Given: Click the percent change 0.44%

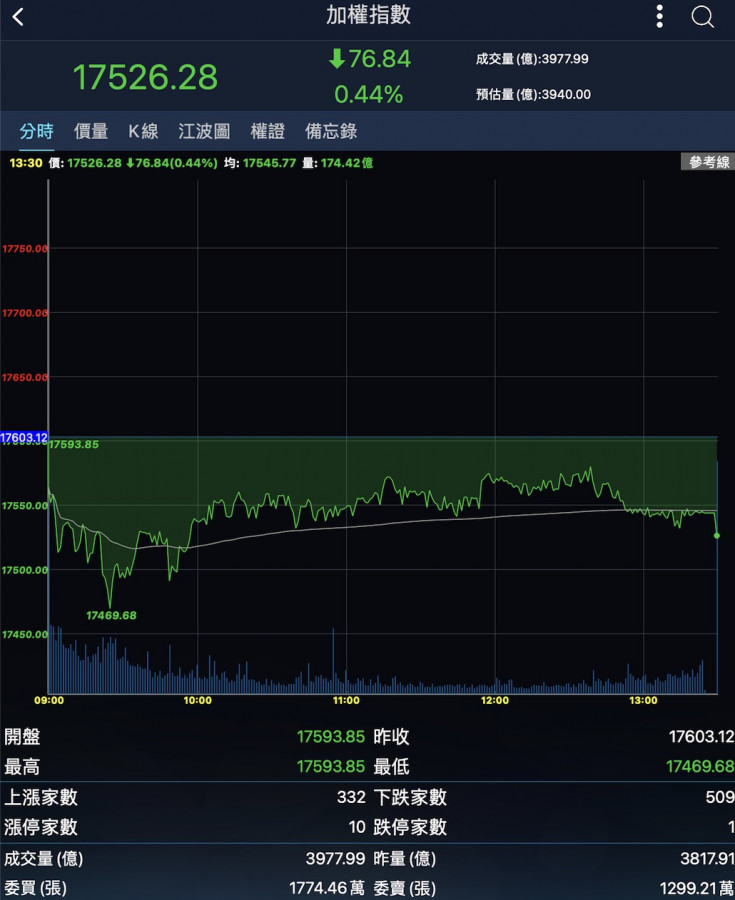Looking at the screenshot, I should (368, 94).
